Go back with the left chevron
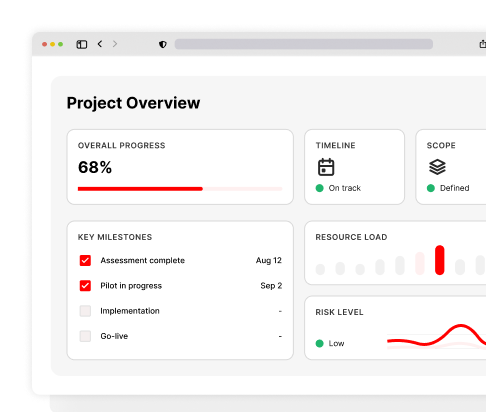The height and width of the screenshot is (412, 486). click(x=100, y=44)
